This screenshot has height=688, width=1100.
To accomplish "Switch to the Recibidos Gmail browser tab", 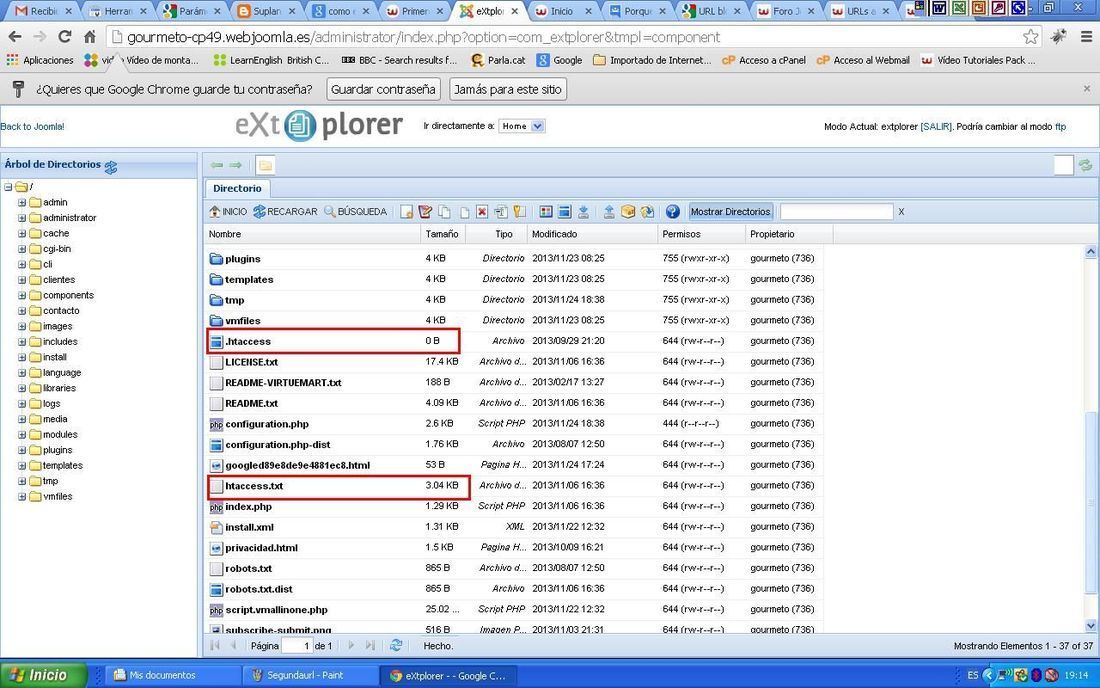I will [44, 11].
